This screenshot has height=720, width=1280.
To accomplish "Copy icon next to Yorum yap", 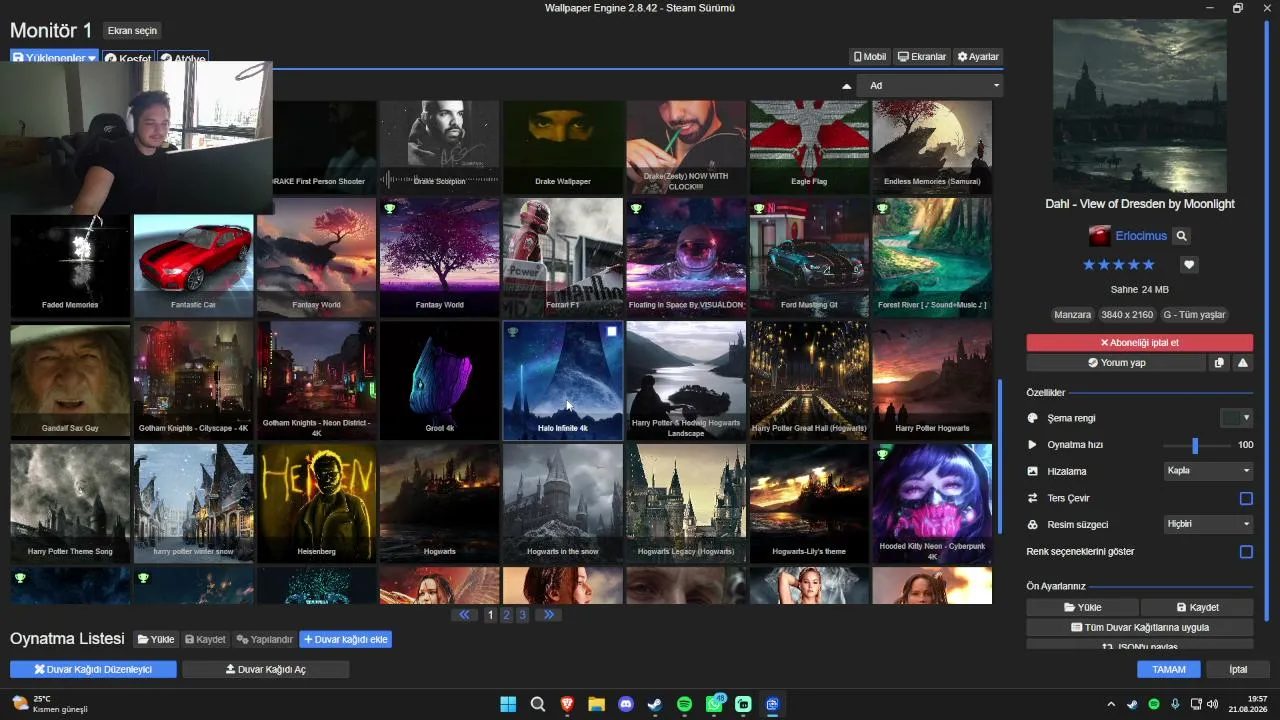I will [1219, 363].
